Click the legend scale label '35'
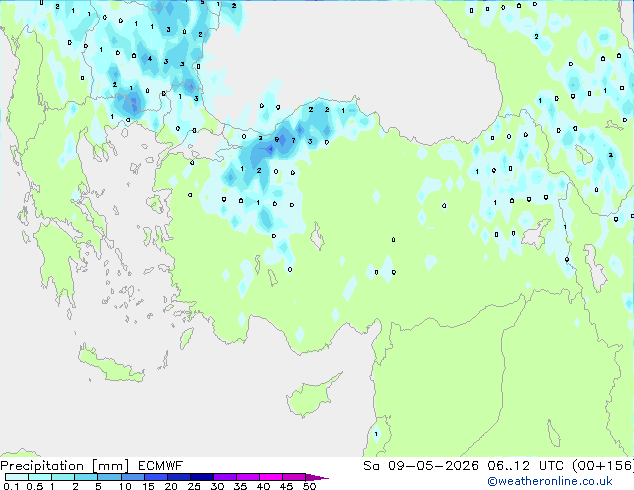The height and width of the screenshot is (490, 634). pos(240,486)
